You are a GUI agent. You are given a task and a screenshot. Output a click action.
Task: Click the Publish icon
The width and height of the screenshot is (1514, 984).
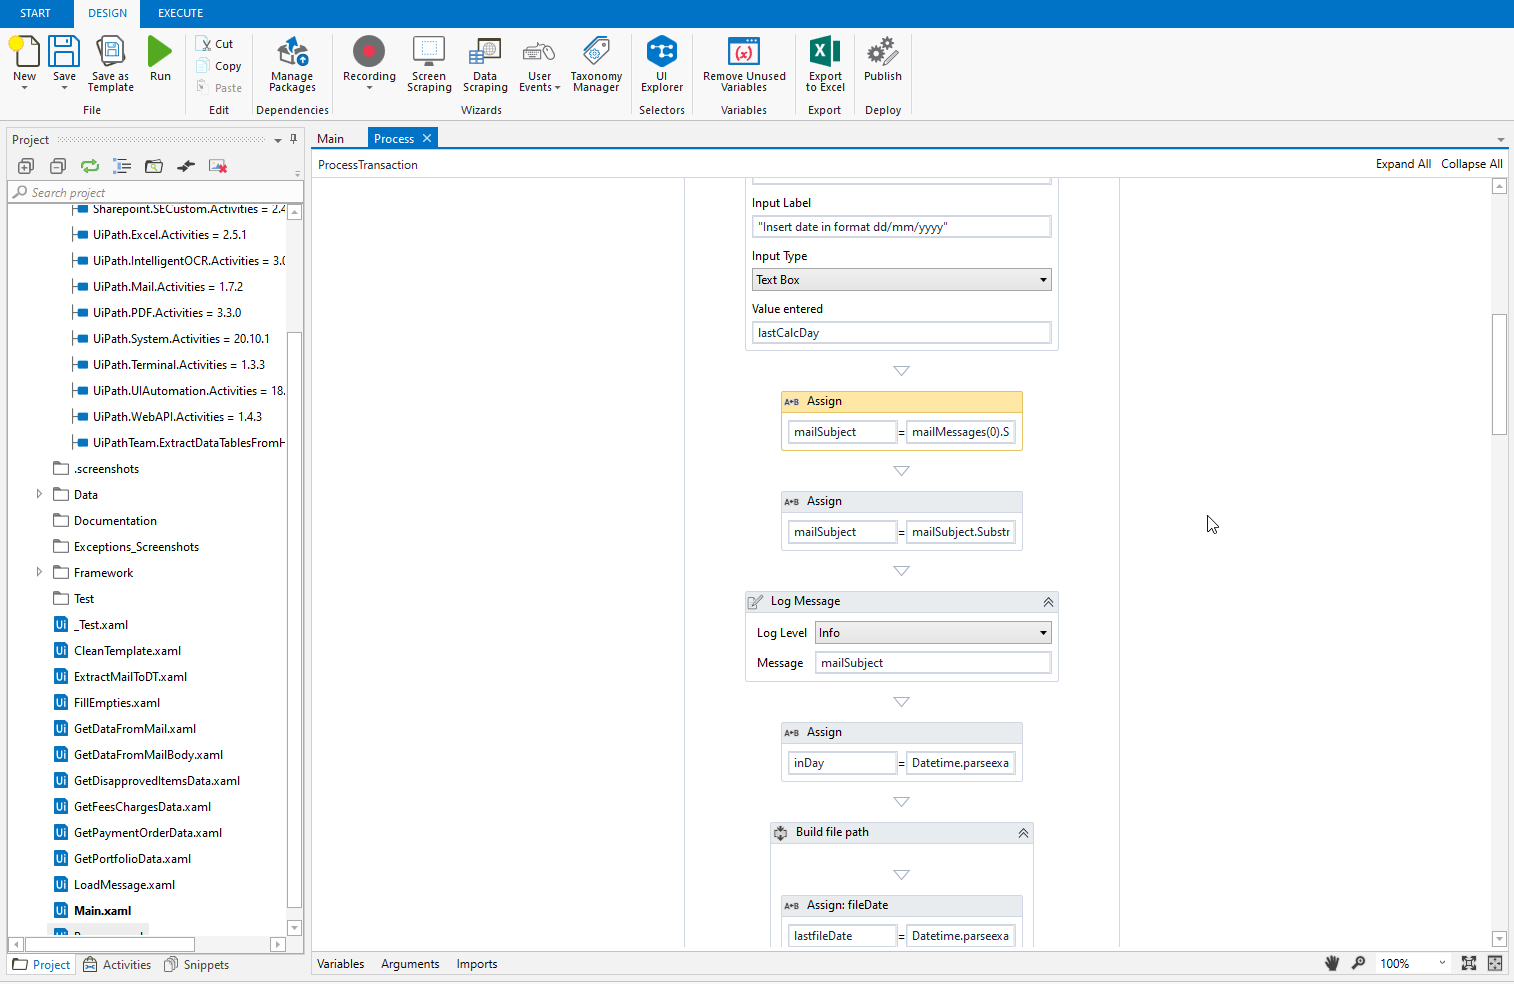point(883,52)
